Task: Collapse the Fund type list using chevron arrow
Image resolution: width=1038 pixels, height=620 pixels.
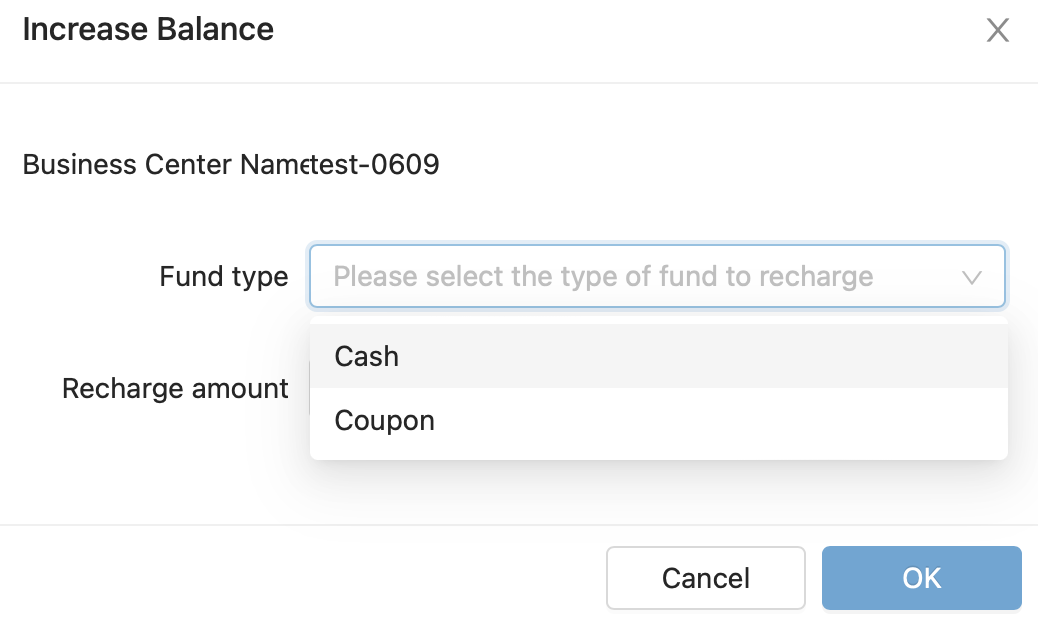Action: coord(972,277)
